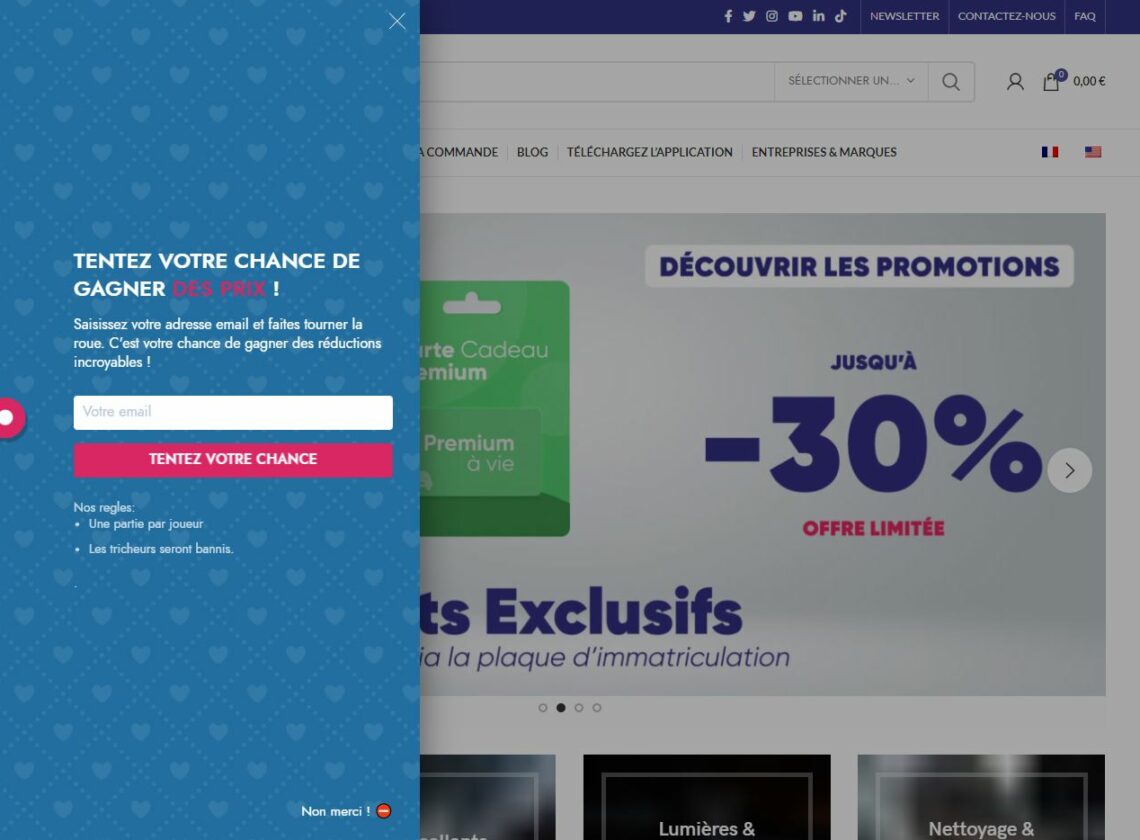The width and height of the screenshot is (1140, 840).
Task: Open the YouTube social link
Action: point(795,16)
